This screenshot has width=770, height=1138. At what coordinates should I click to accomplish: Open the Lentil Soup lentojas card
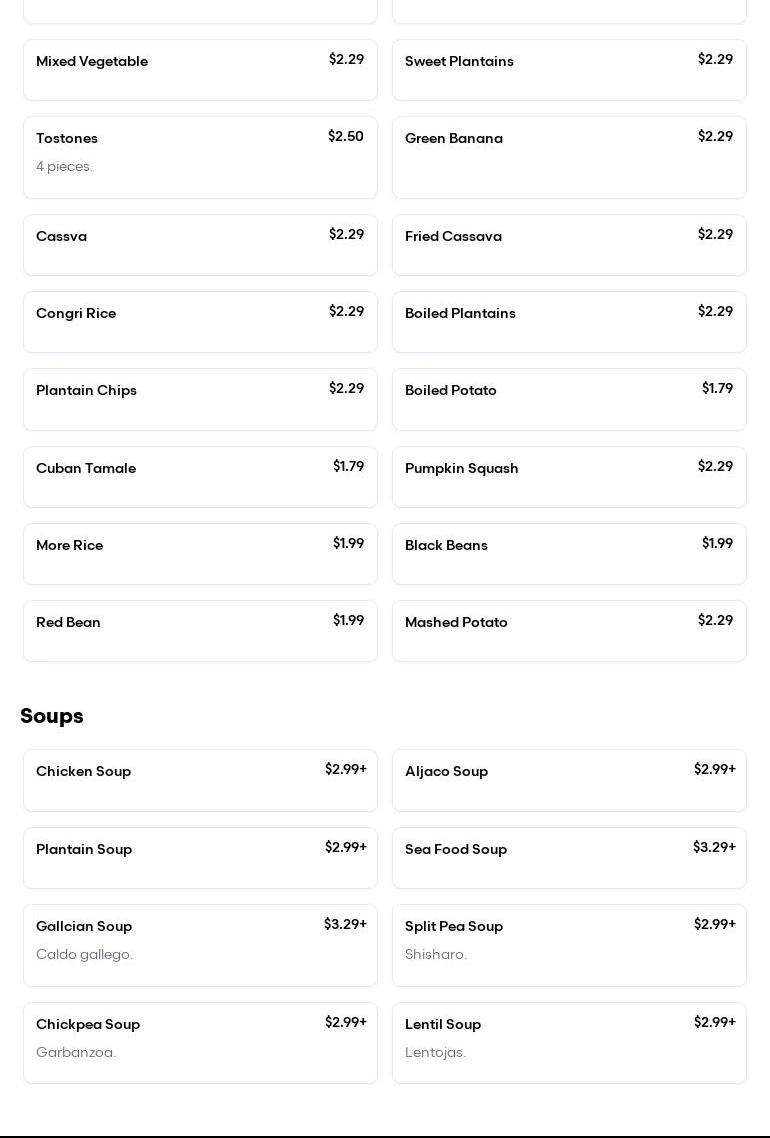click(x=569, y=1043)
